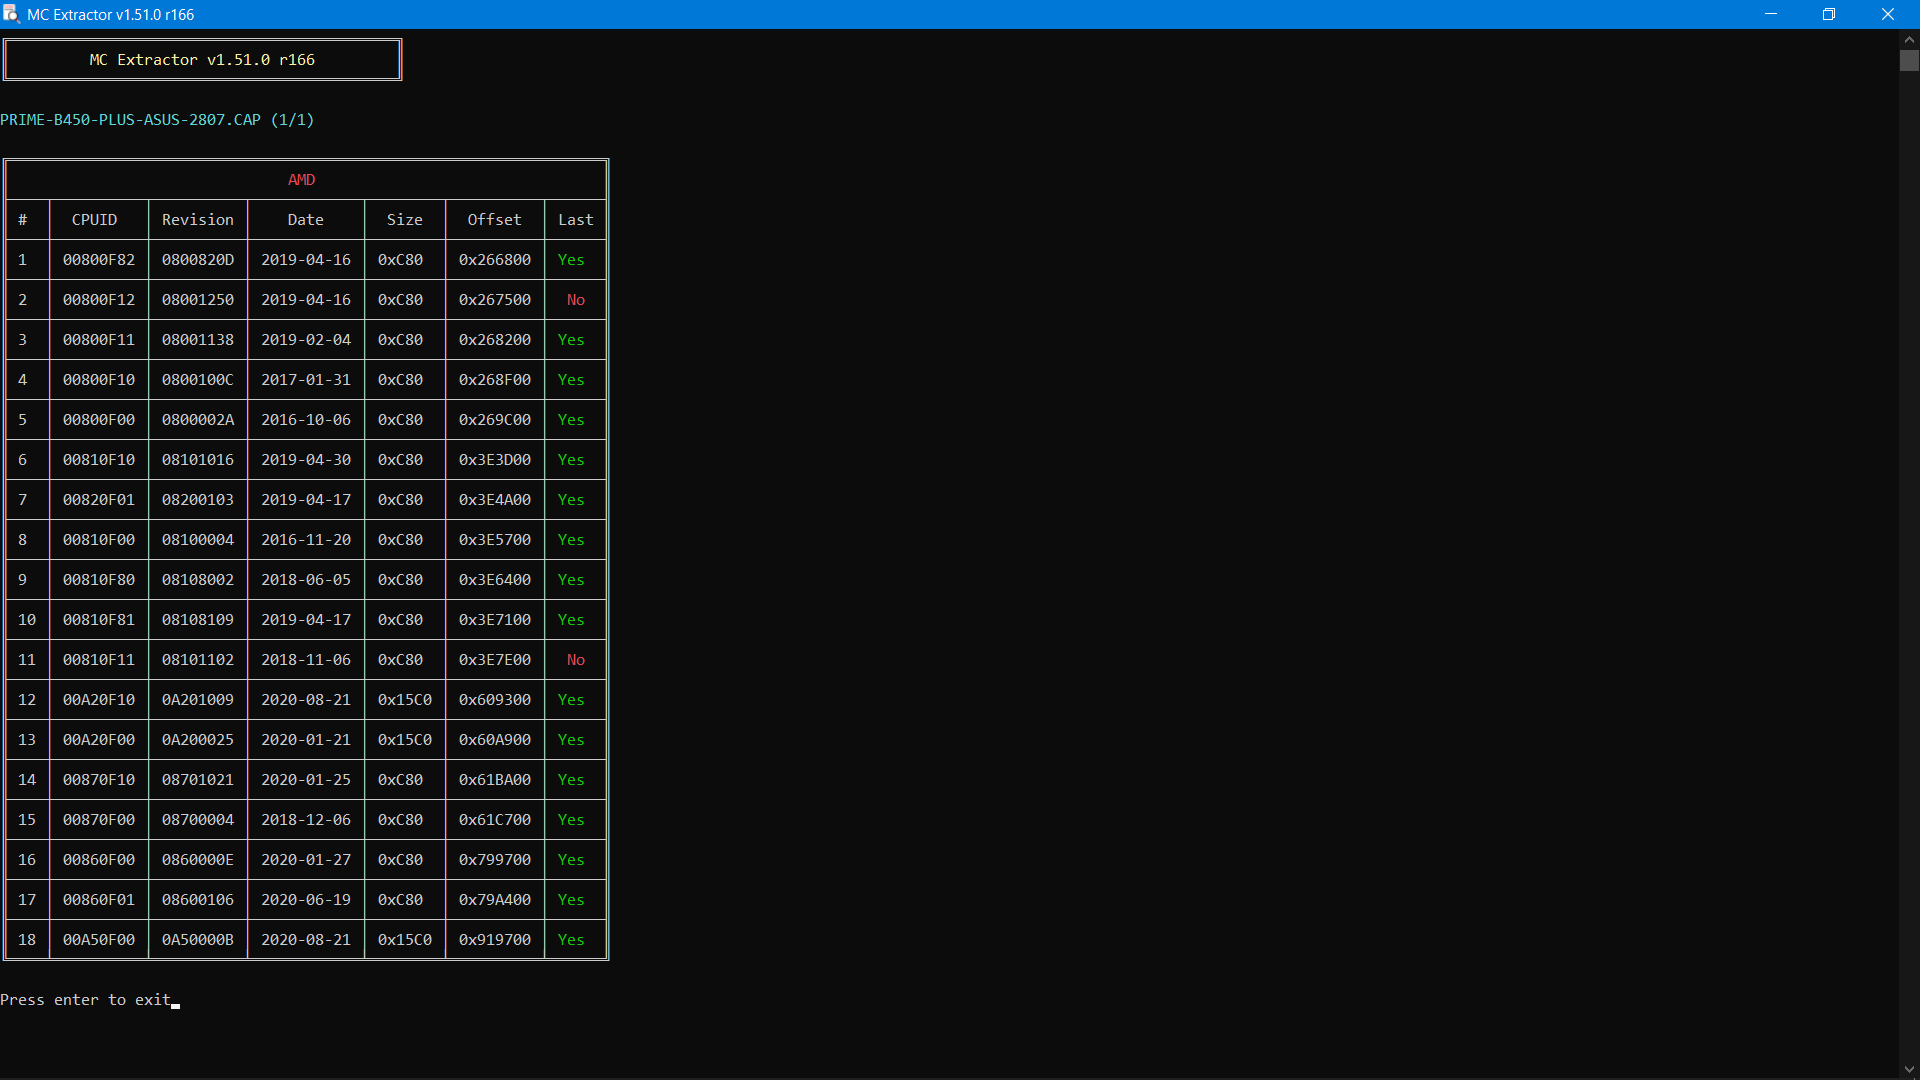Select revision 0A50000B in row 18
Viewport: 1920px width, 1080px height.
coord(197,940)
